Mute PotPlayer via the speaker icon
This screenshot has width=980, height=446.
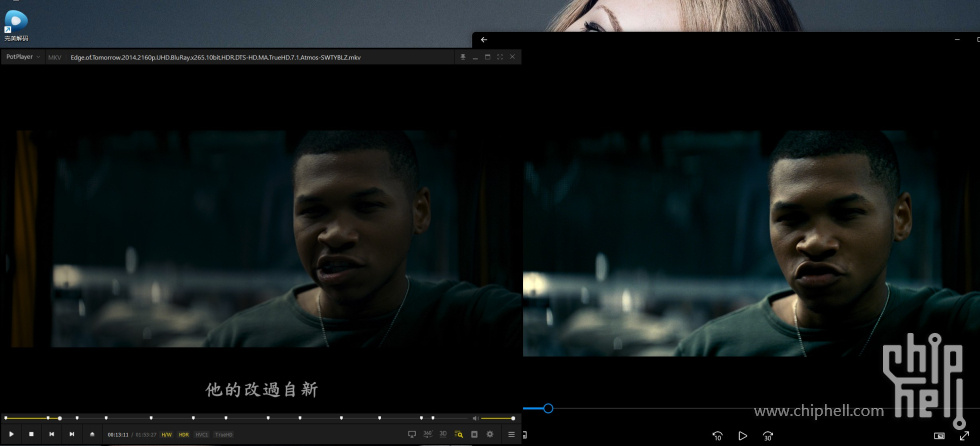pos(475,418)
